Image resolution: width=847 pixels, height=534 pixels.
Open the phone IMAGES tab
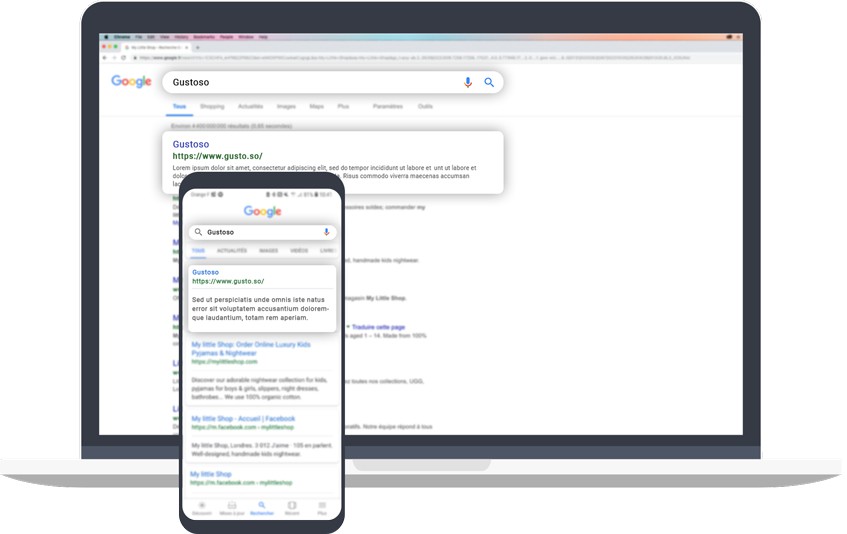[268, 251]
